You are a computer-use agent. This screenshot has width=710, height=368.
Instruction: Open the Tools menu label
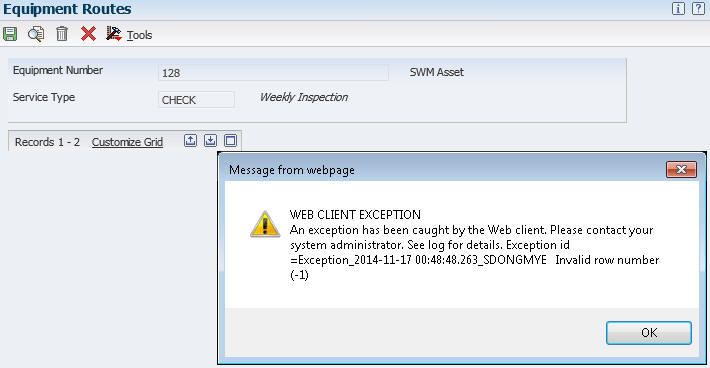[139, 35]
